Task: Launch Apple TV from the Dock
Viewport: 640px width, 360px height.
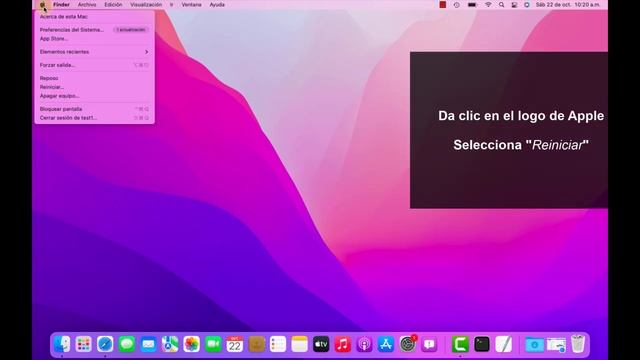Action: pyautogui.click(x=321, y=344)
